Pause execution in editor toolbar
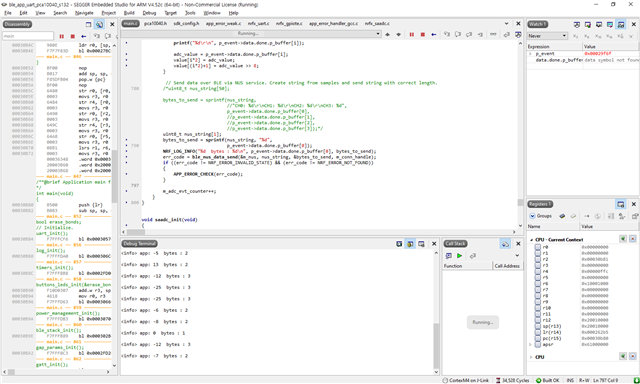 pyautogui.click(x=411, y=34)
